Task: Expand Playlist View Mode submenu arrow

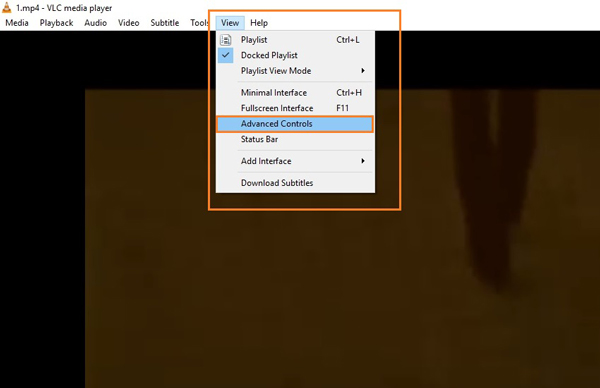Action: pos(363,71)
